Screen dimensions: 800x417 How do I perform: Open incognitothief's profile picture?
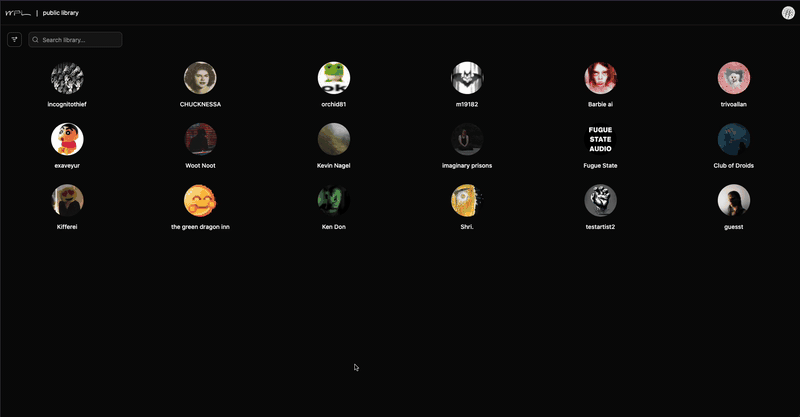pos(67,78)
